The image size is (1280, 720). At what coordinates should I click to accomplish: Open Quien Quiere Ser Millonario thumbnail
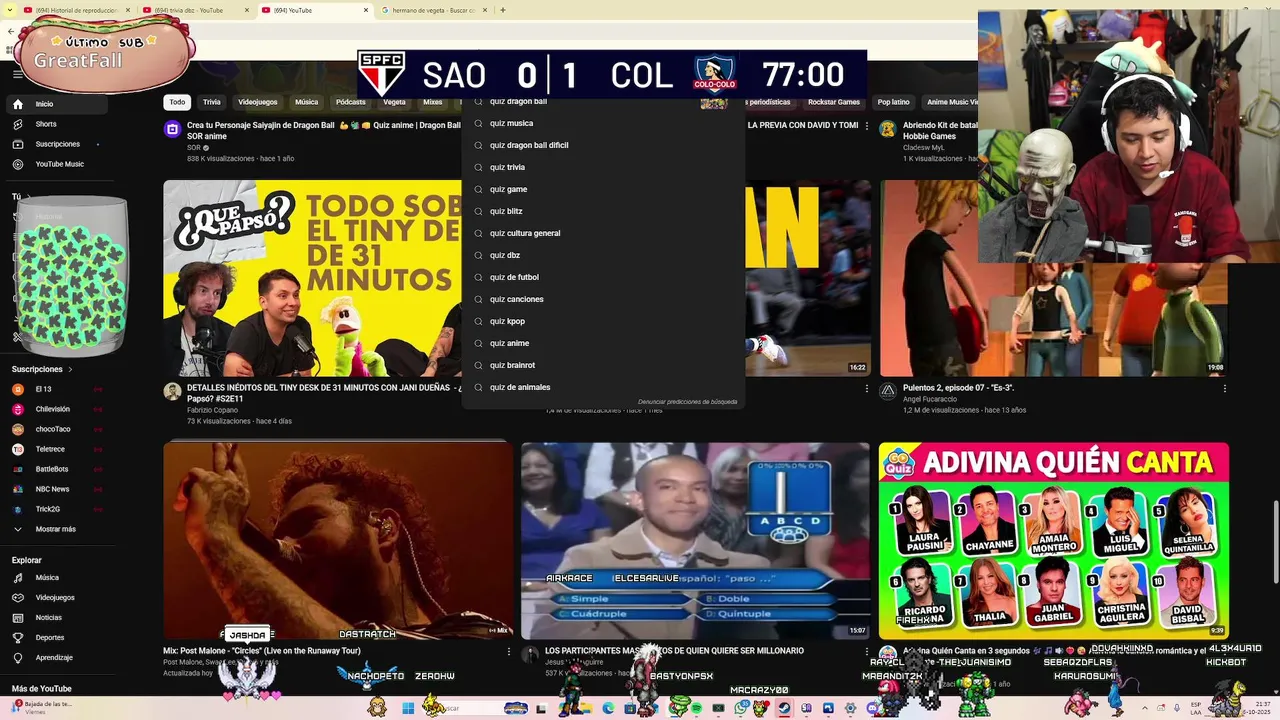695,541
